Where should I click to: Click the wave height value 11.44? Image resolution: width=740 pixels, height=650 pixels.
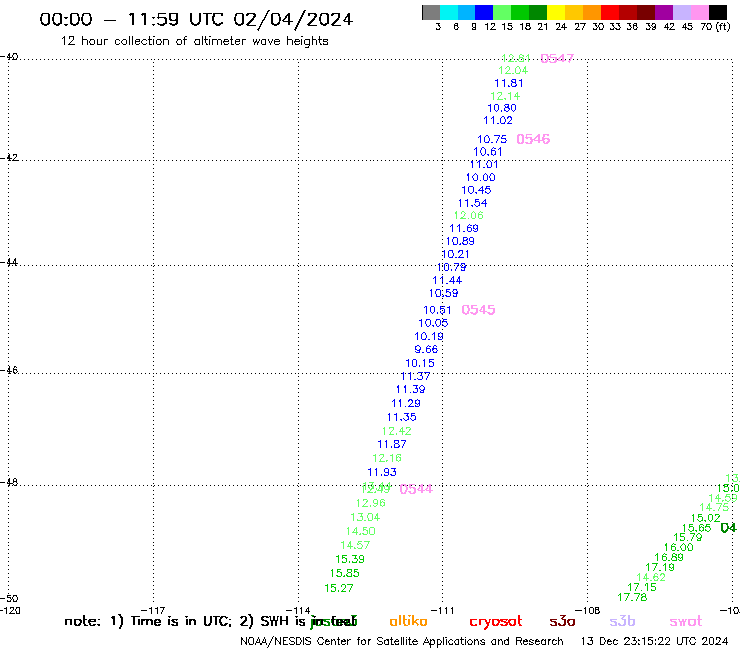447,280
